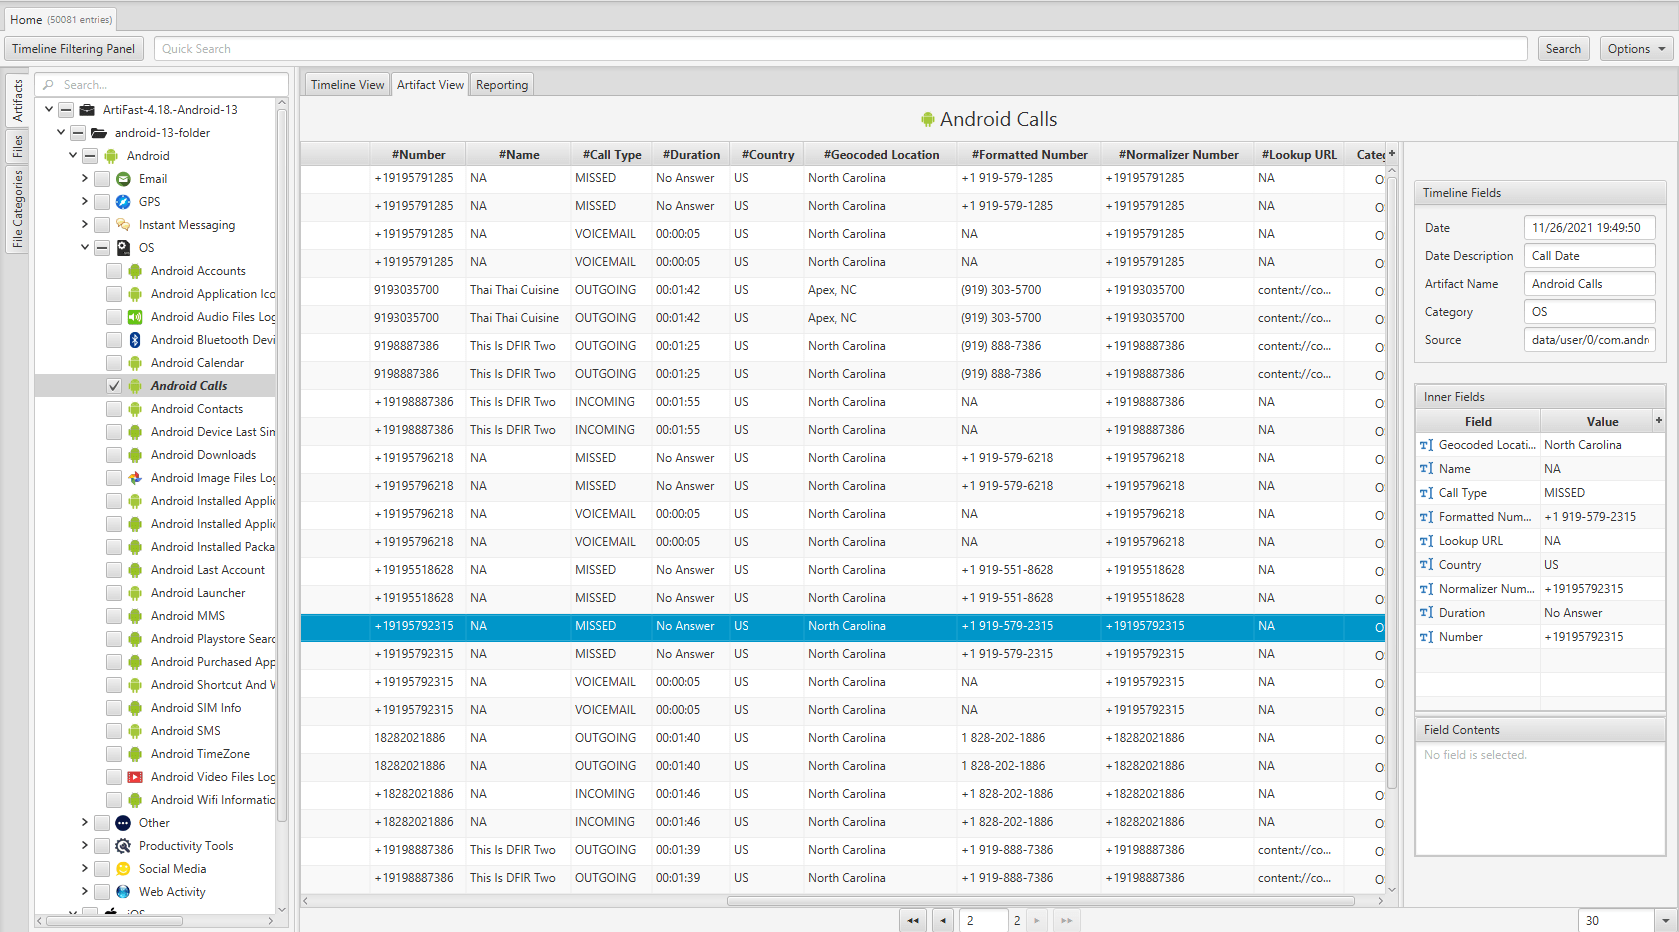Open the File Categories side tab
The image size is (1679, 932).
click(x=17, y=209)
